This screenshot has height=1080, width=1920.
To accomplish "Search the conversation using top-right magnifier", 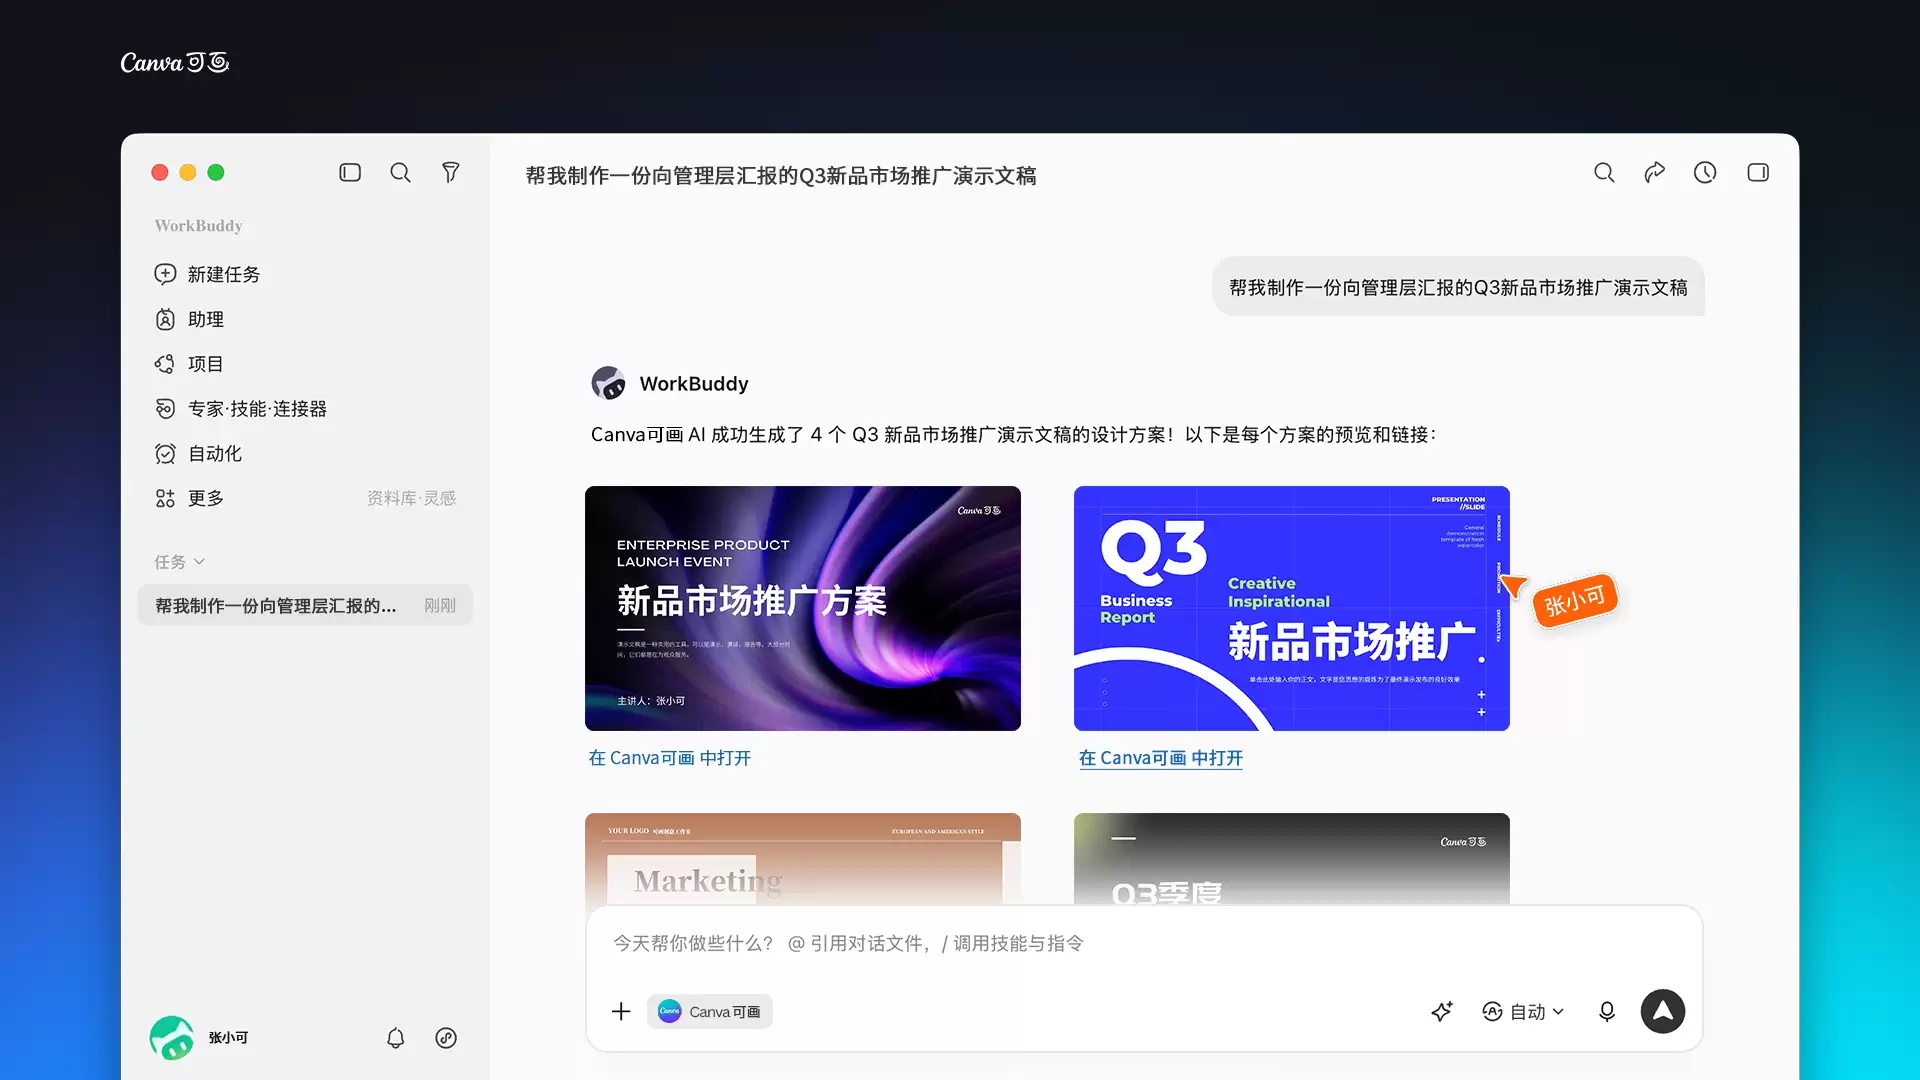I will [1604, 172].
